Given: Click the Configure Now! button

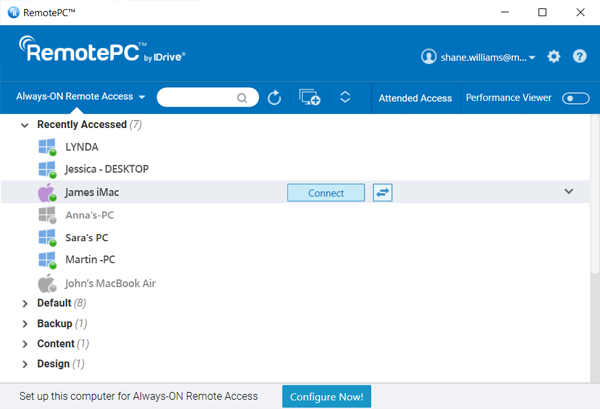Looking at the screenshot, I should tap(327, 397).
